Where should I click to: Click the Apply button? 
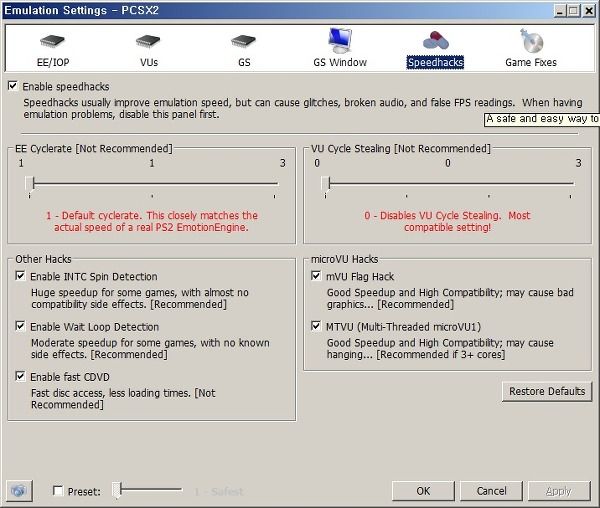tap(559, 491)
